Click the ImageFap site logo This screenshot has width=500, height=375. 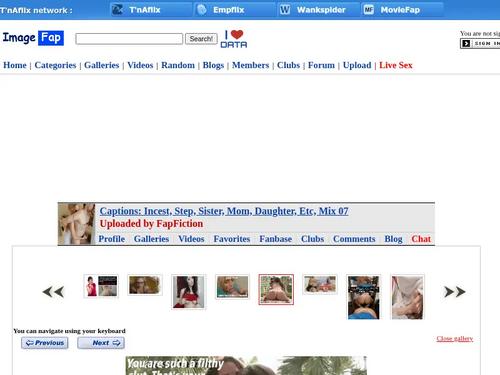tap(33, 38)
